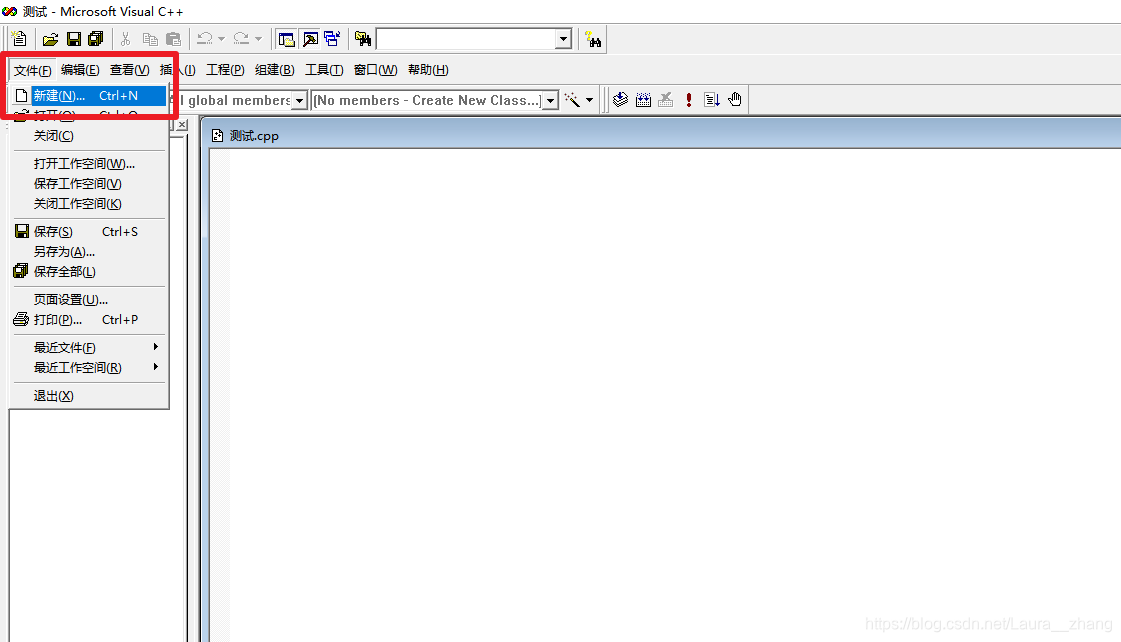Click the Redo arrow icon
The width and height of the screenshot is (1121, 642).
[x=242, y=39]
